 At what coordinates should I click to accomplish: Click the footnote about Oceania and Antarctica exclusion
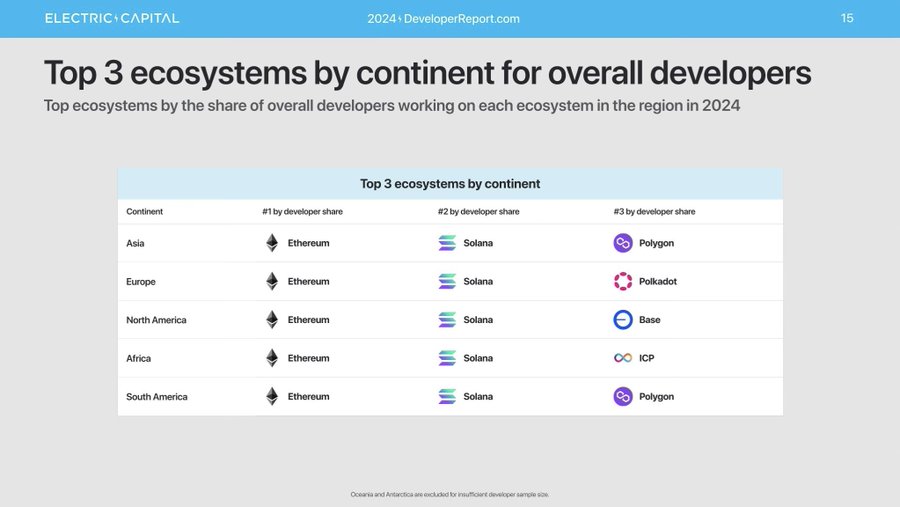(450, 494)
